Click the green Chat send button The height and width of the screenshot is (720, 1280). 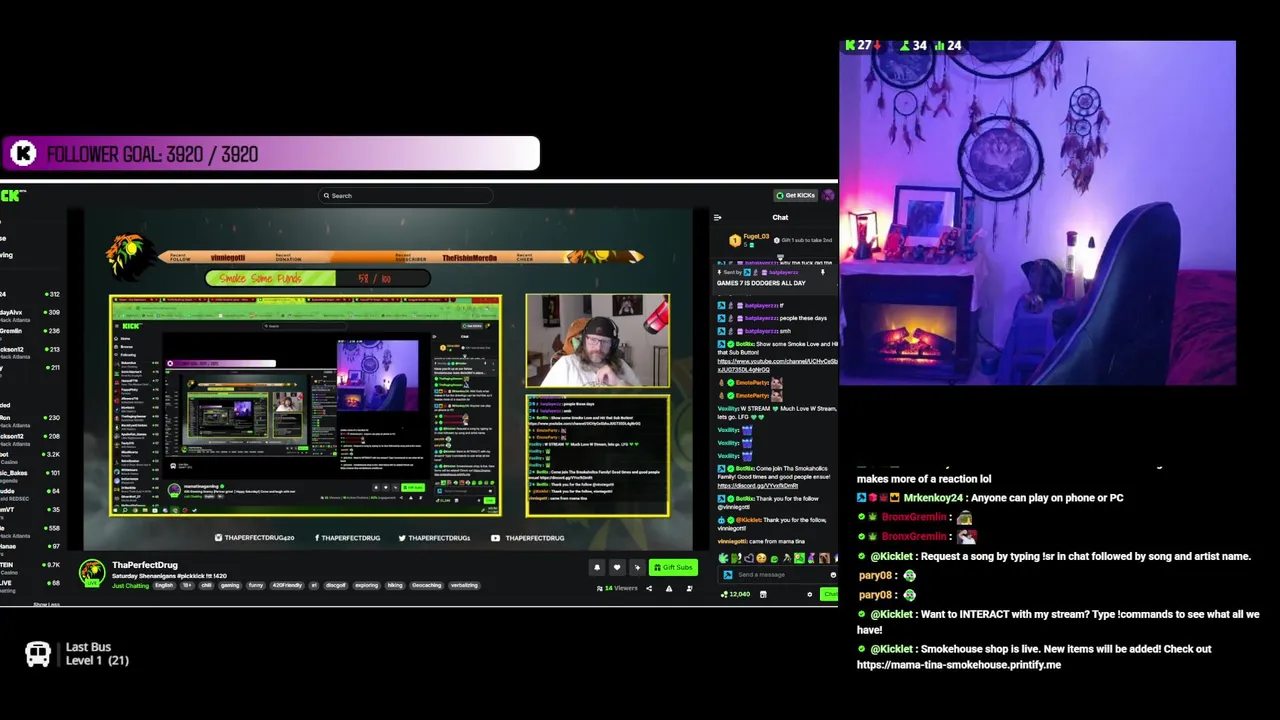tap(829, 594)
